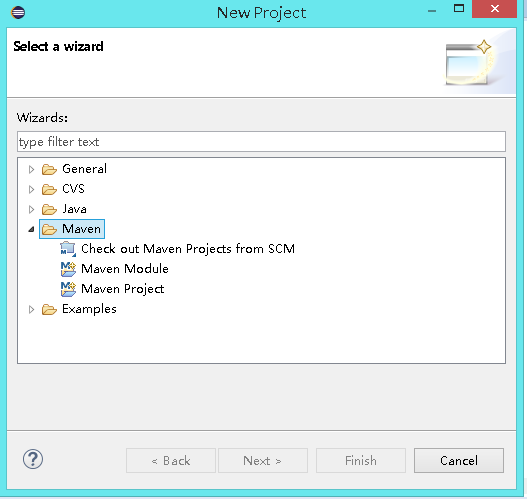Expand the General category arrow
Viewport: 527px width, 499px height.
tap(31, 169)
